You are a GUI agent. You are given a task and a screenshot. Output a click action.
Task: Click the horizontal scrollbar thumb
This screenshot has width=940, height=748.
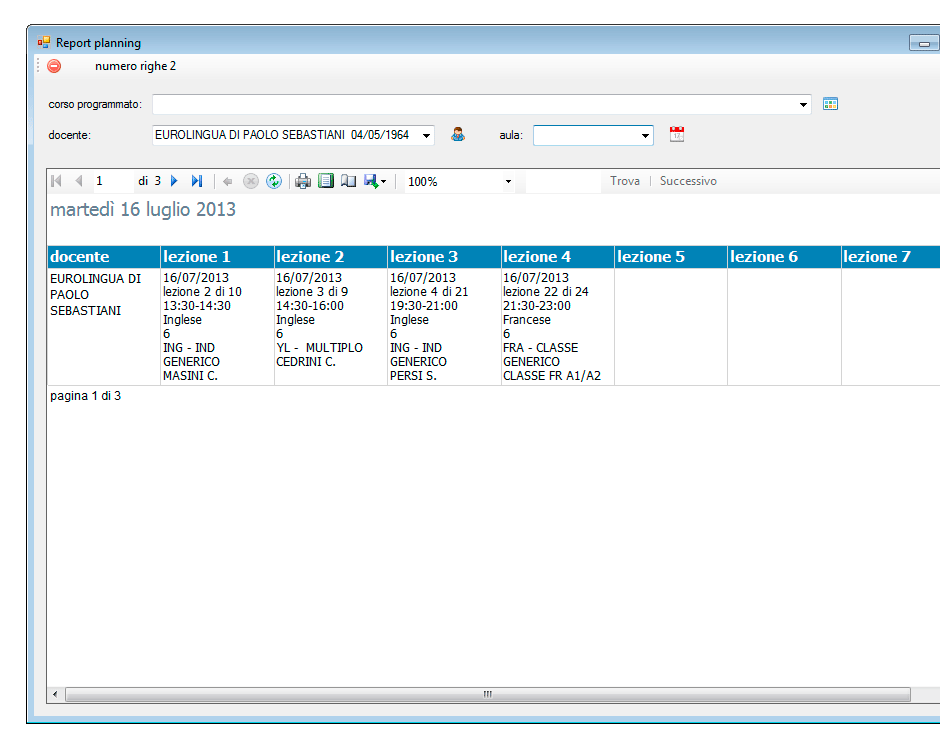tap(488, 694)
